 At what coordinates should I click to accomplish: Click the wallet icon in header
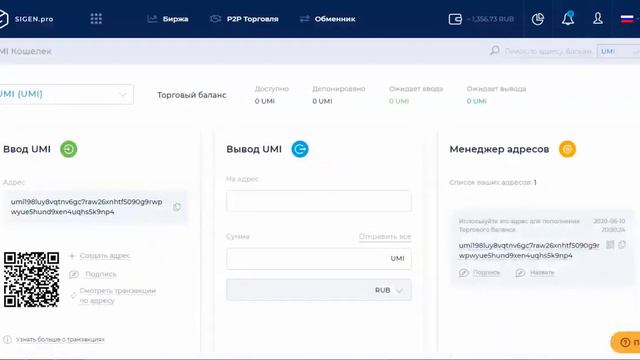point(455,19)
